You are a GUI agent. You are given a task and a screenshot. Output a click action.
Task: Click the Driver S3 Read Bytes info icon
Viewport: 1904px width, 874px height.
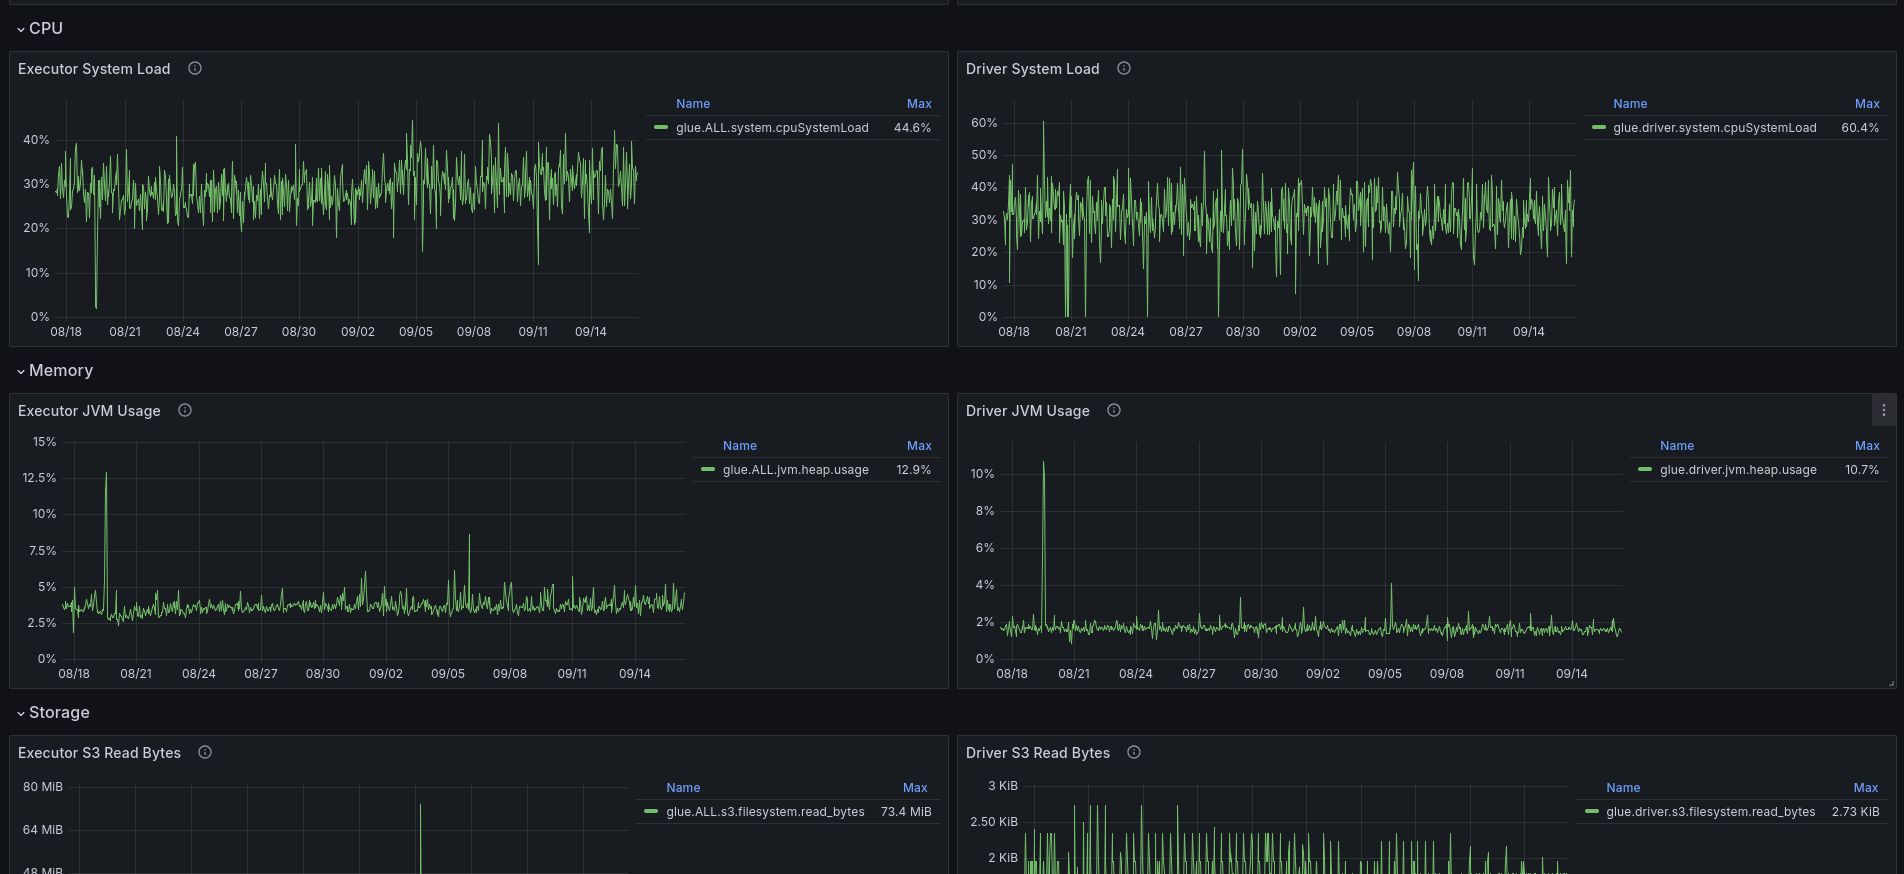1134,753
